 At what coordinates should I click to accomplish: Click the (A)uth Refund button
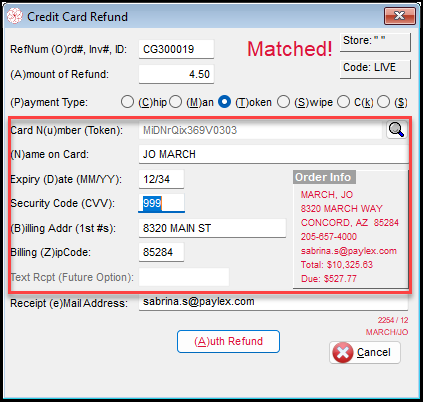[228, 341]
